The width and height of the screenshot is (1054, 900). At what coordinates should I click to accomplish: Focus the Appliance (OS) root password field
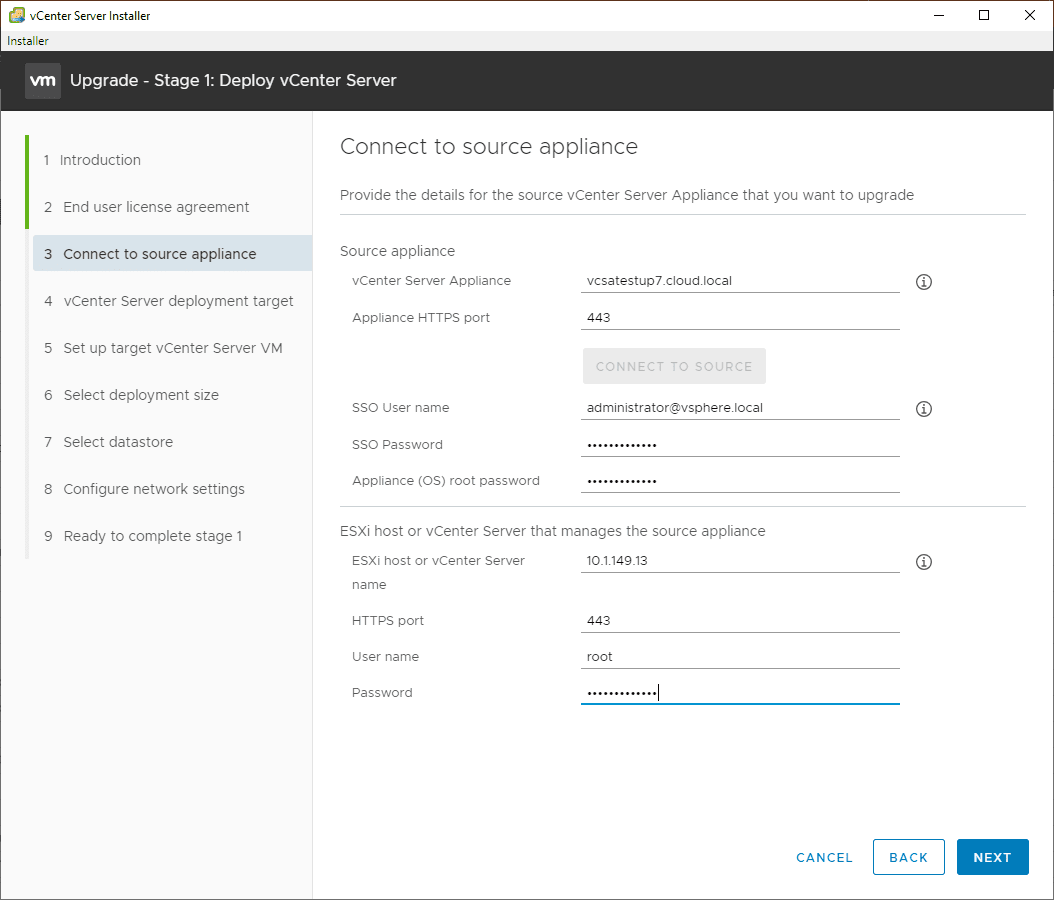(x=740, y=481)
